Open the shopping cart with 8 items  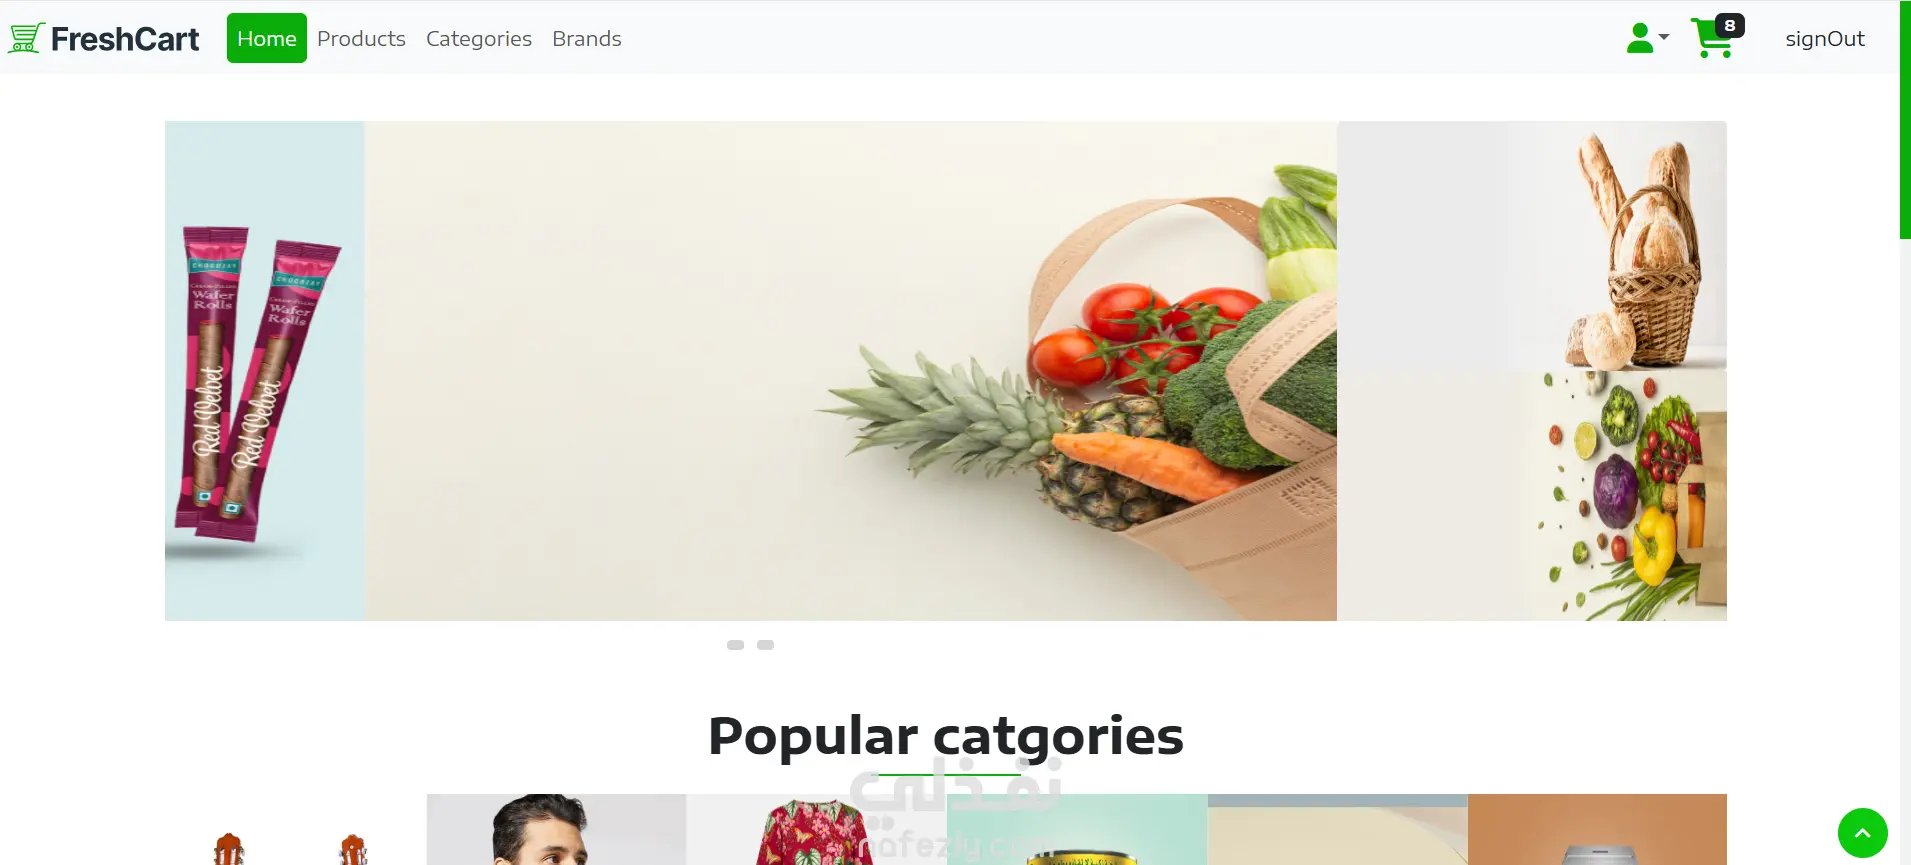click(x=1716, y=37)
